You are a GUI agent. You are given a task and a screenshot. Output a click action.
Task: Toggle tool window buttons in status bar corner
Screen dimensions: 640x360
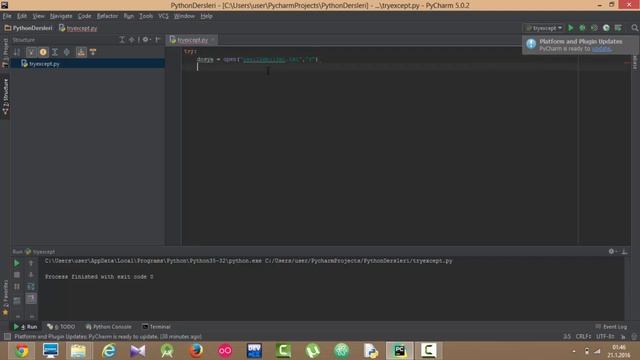(7, 337)
